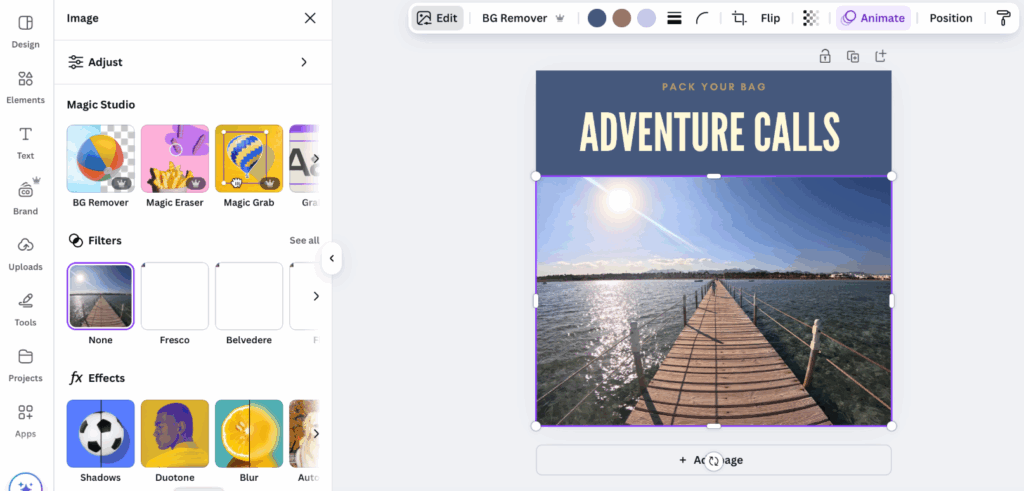Click the copy style paint roller

(x=1004, y=18)
